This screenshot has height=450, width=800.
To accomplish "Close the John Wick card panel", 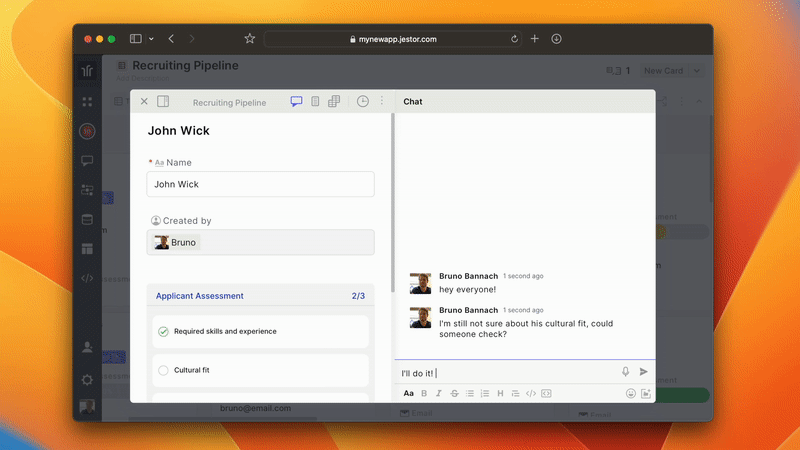I will pos(144,102).
